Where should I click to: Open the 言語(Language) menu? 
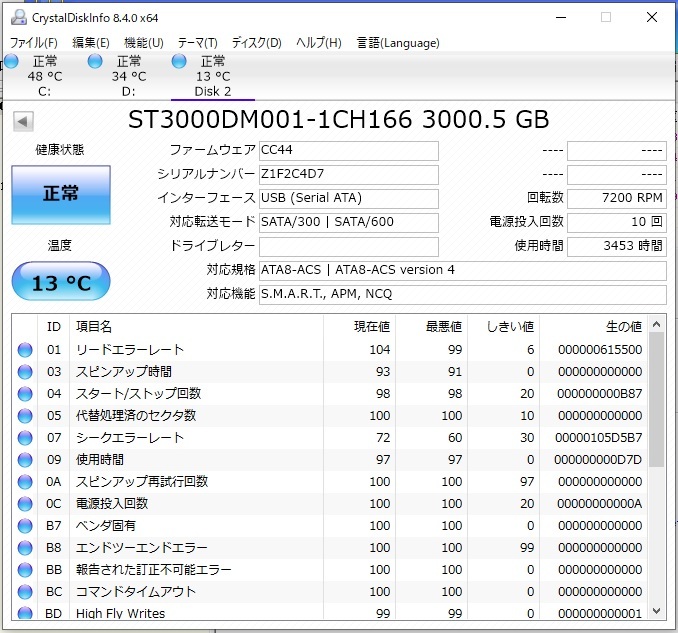click(x=398, y=43)
